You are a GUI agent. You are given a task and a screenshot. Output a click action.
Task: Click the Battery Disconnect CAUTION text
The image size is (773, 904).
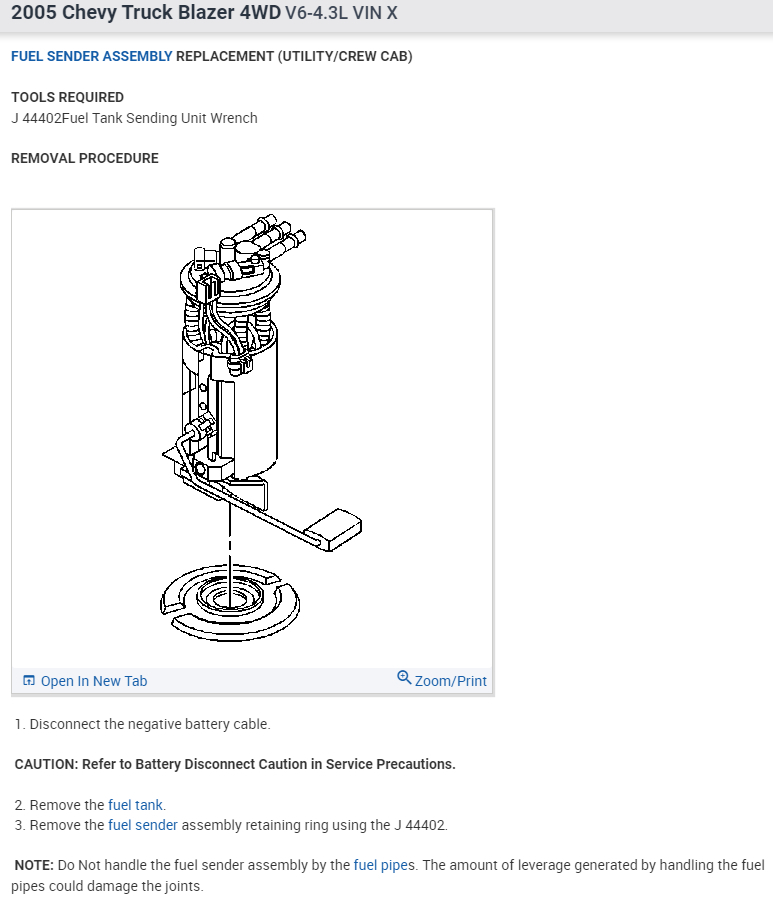click(x=235, y=764)
